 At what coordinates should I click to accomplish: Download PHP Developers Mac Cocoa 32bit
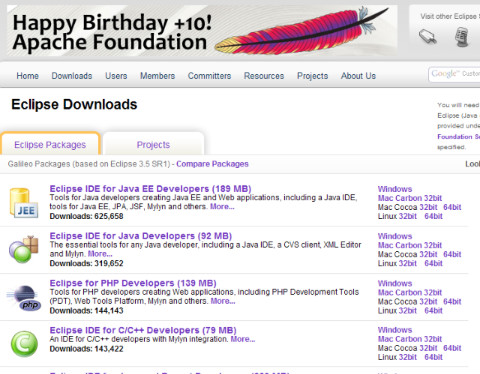(x=428, y=302)
